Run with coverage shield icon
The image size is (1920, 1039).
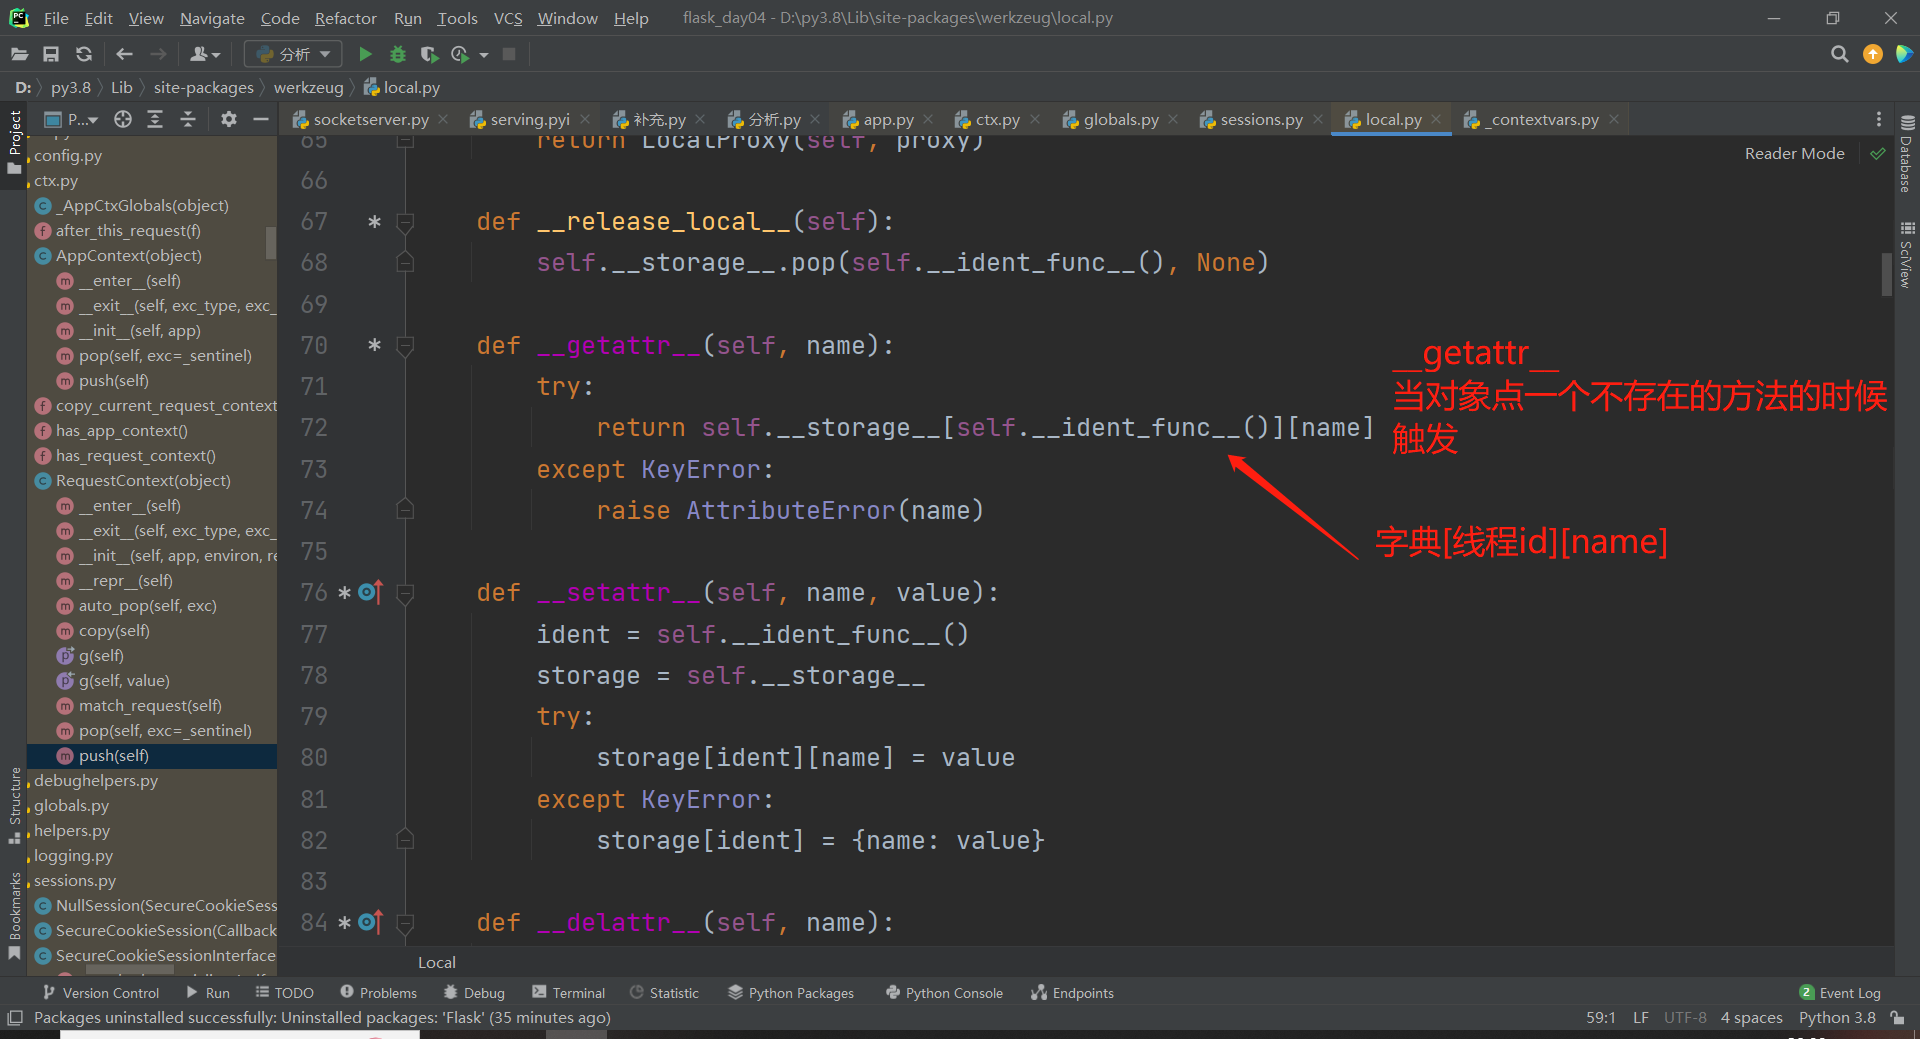[x=429, y=54]
